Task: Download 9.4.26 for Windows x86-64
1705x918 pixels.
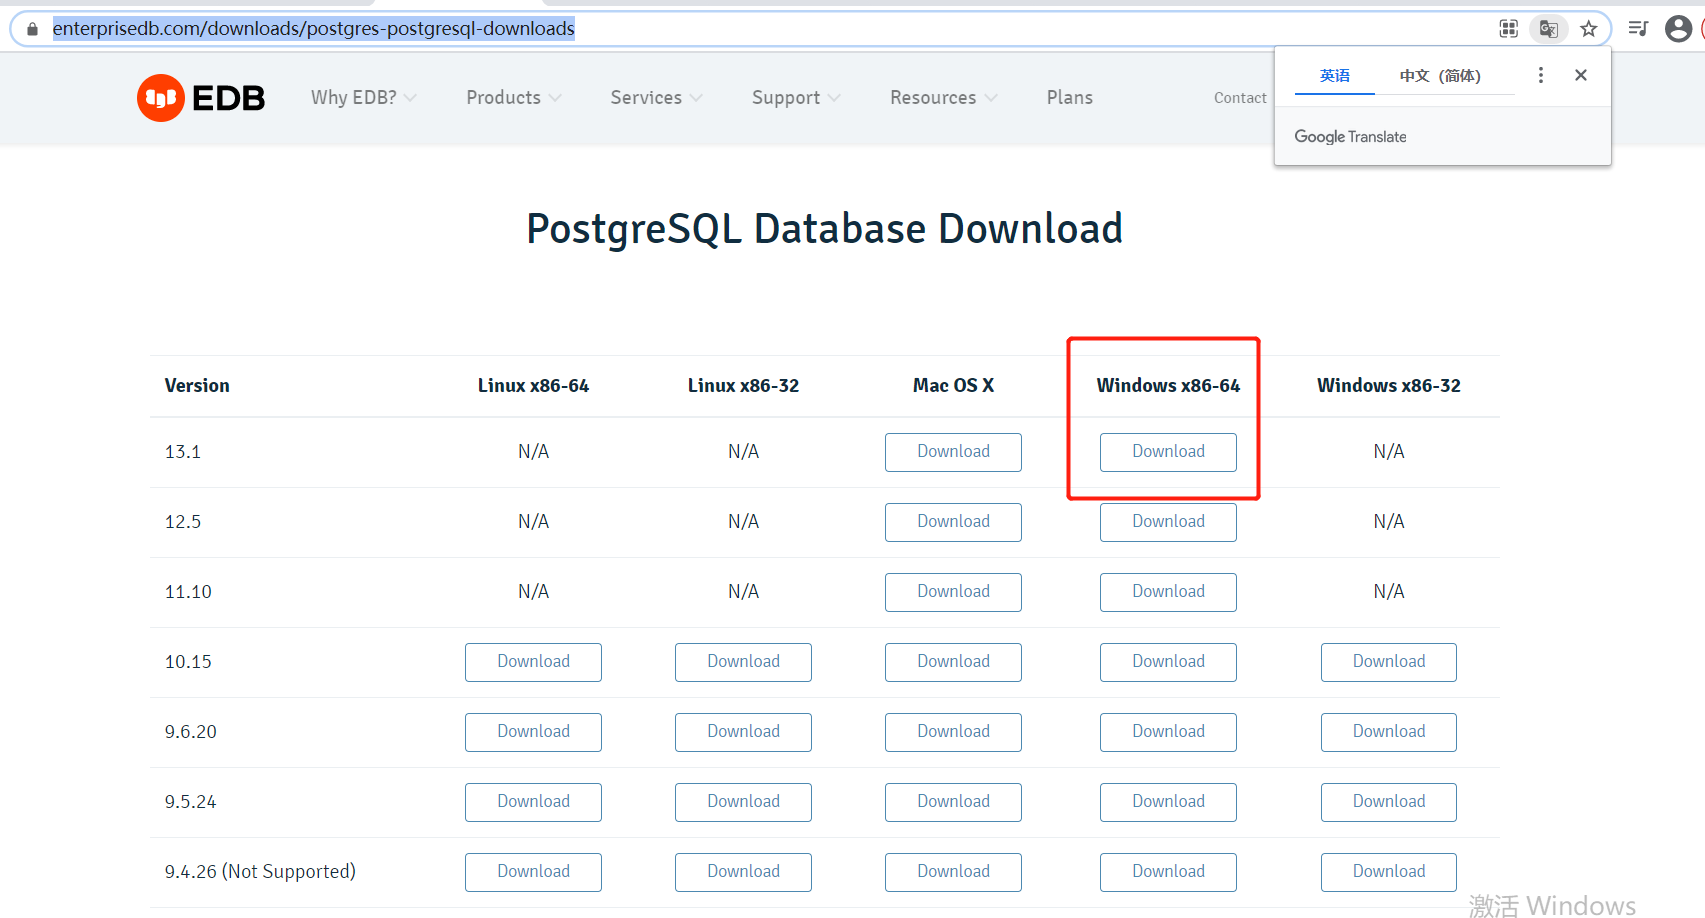Action: click(1168, 872)
